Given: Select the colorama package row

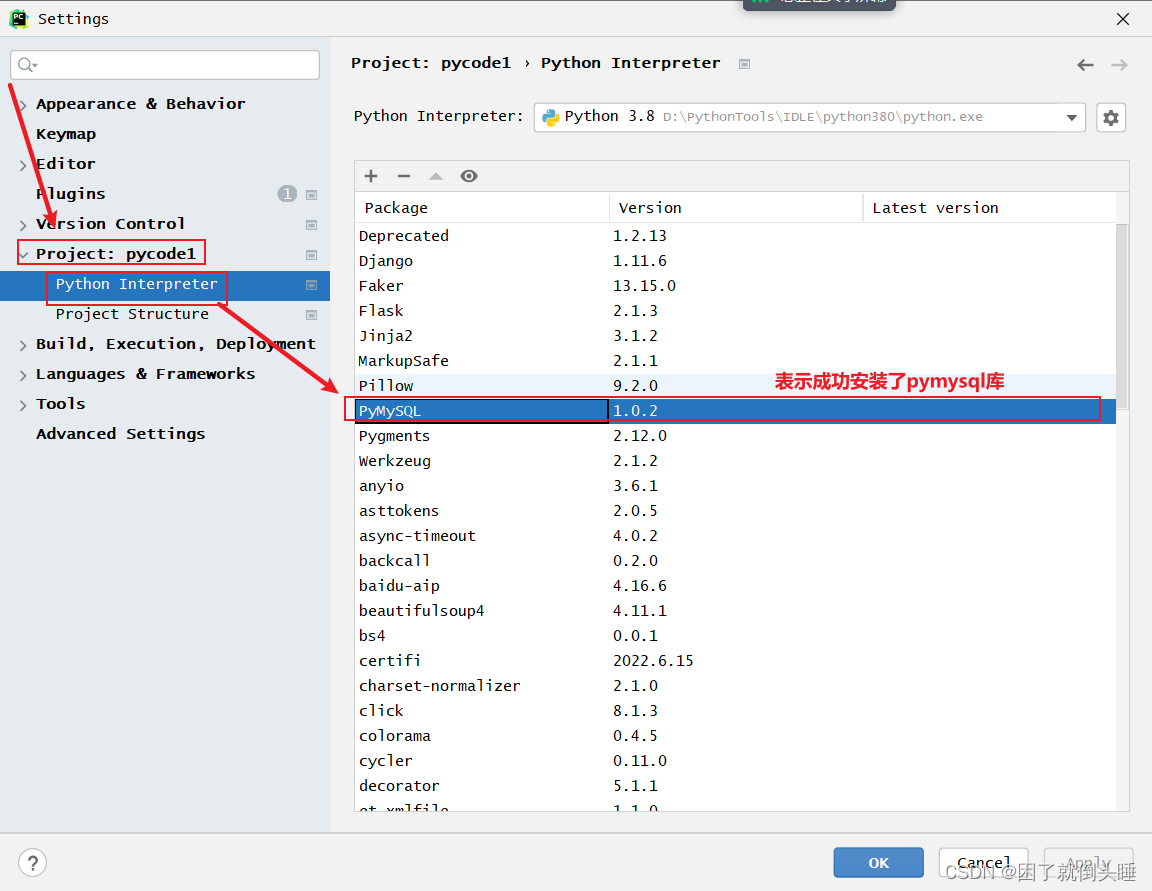Looking at the screenshot, I should coord(735,735).
